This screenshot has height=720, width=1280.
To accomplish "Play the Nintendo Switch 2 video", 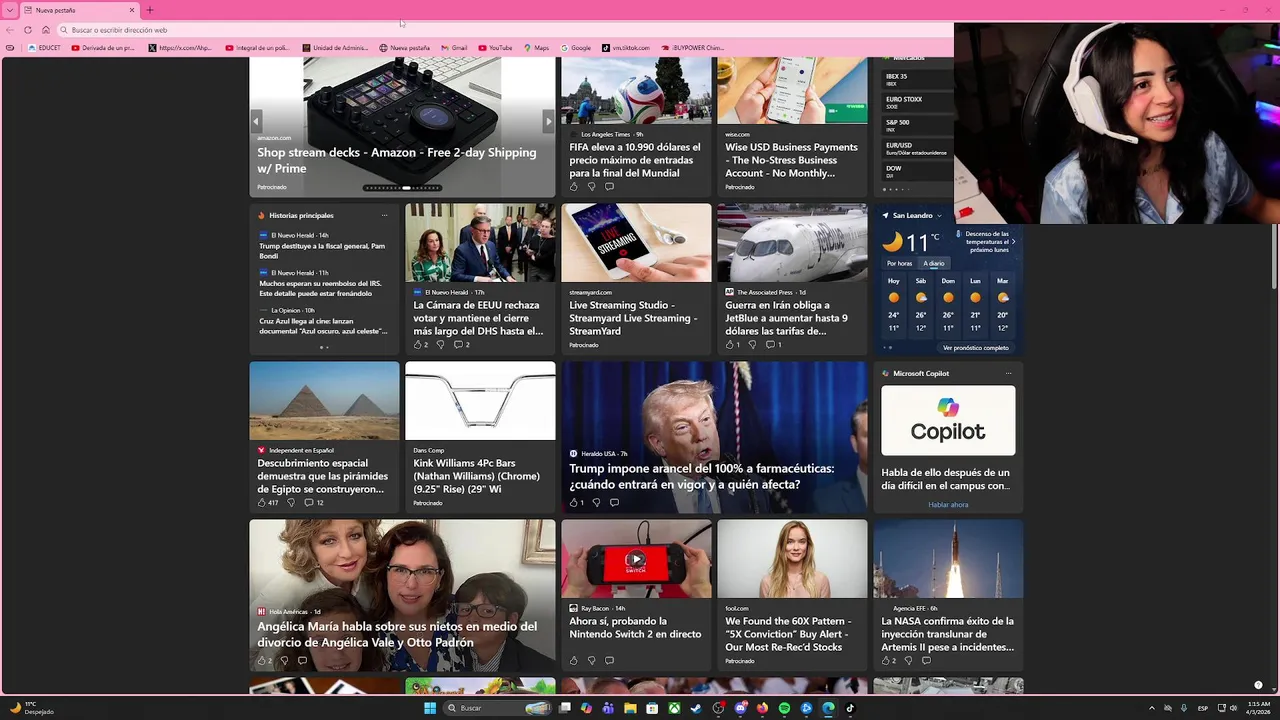I will (x=636, y=559).
